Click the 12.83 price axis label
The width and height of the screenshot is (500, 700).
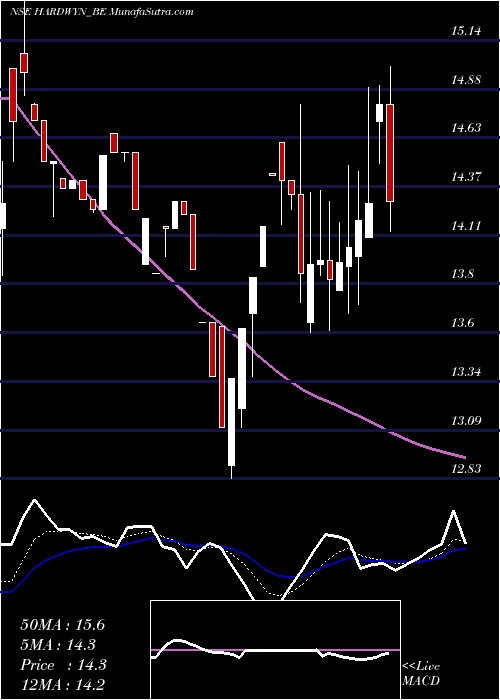pyautogui.click(x=466, y=469)
